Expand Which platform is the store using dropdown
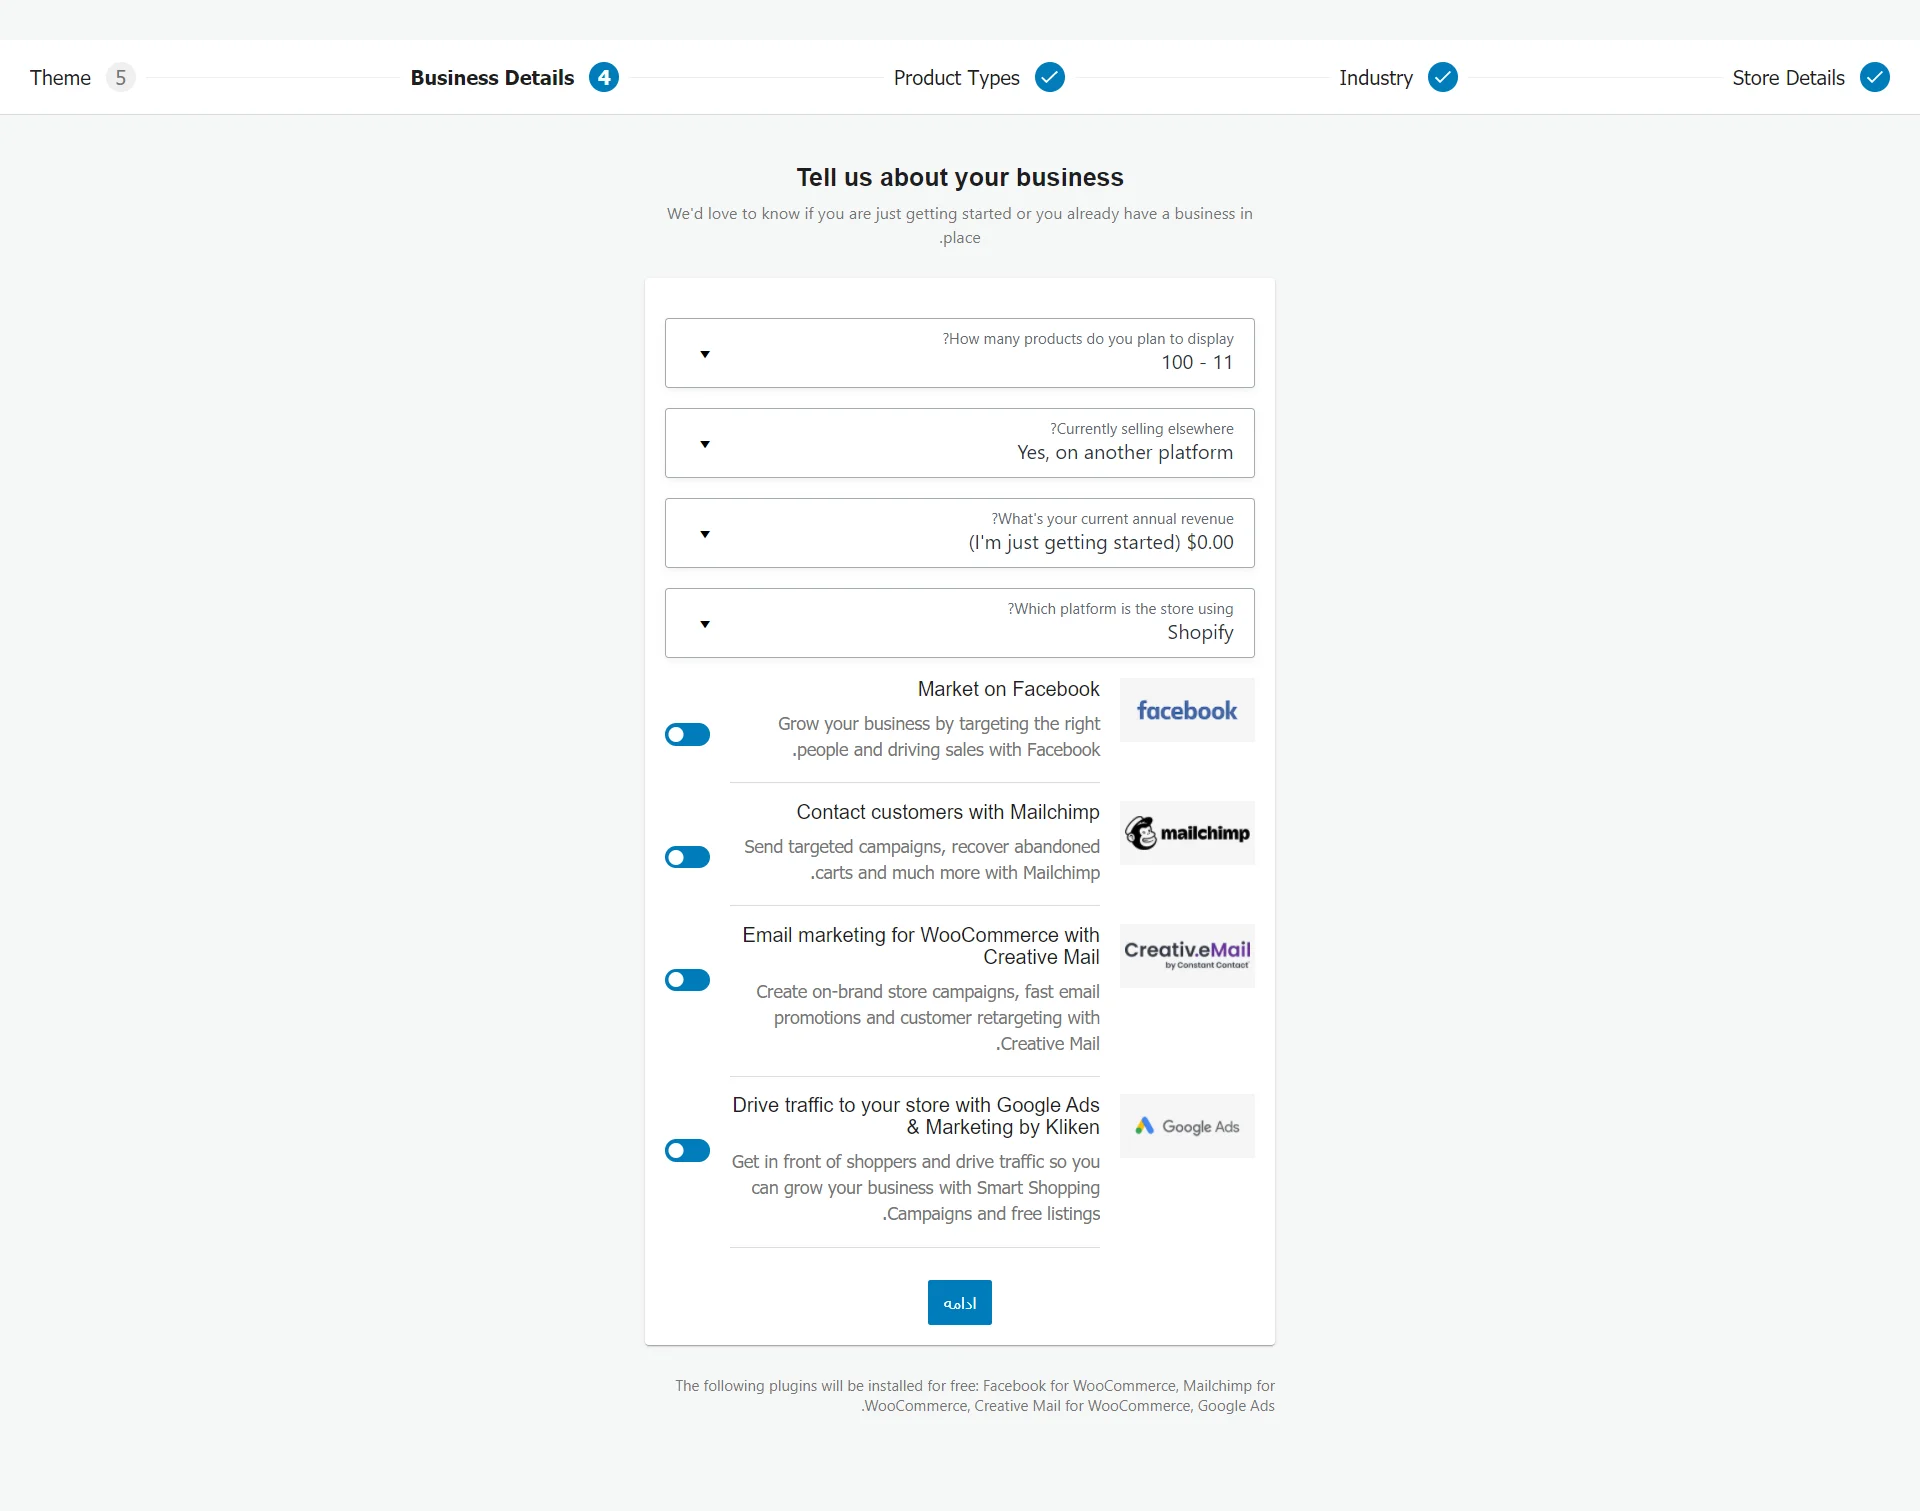This screenshot has height=1511, width=1920. click(706, 623)
